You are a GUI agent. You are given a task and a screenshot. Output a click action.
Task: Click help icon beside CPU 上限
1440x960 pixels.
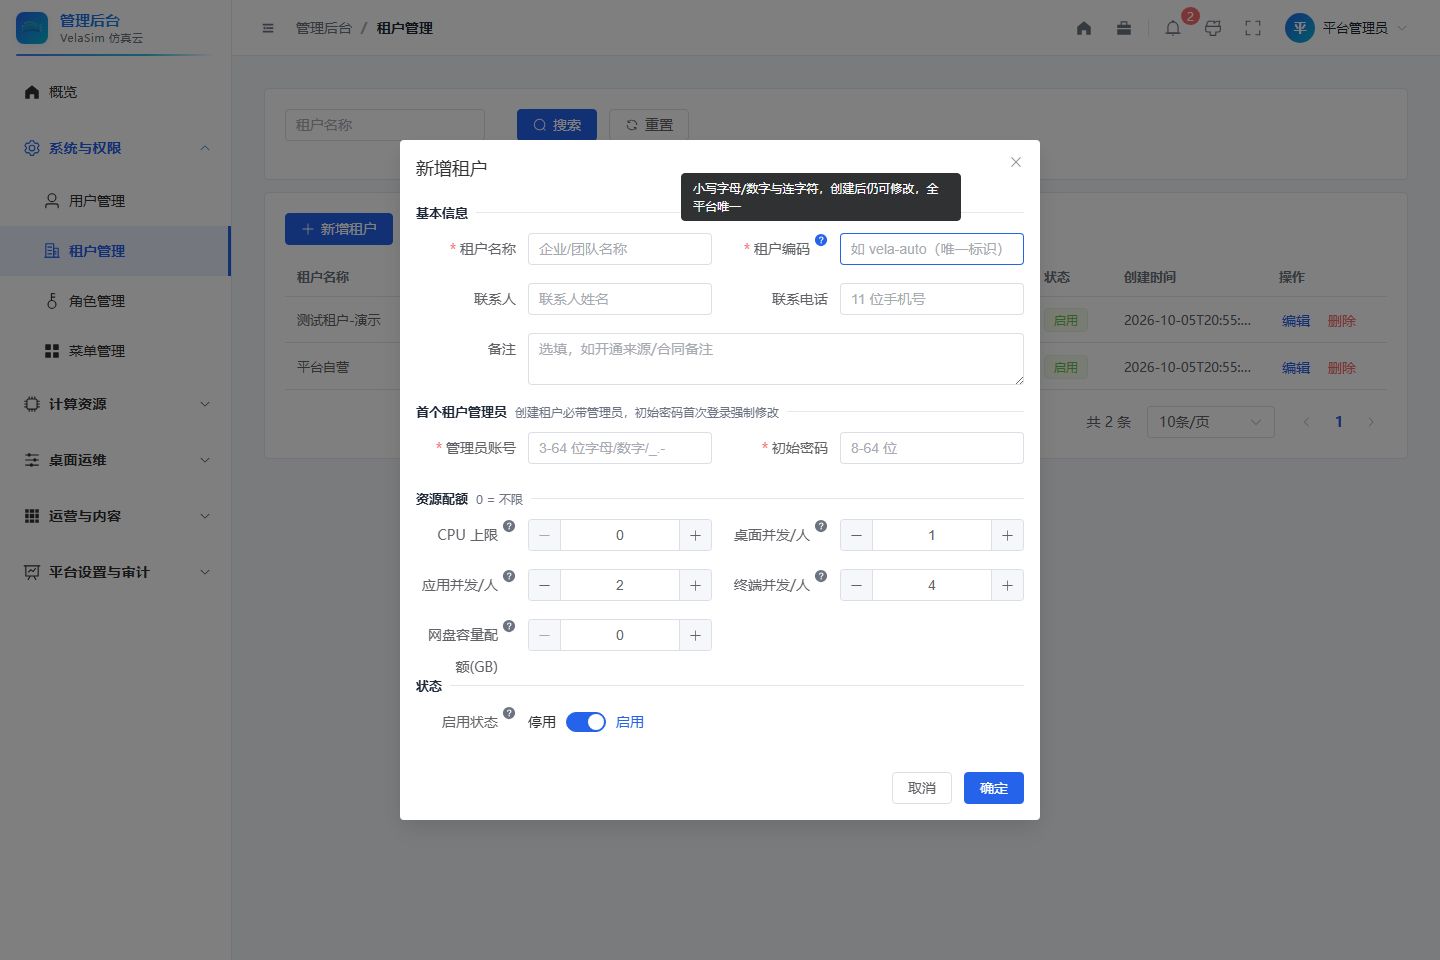click(509, 526)
